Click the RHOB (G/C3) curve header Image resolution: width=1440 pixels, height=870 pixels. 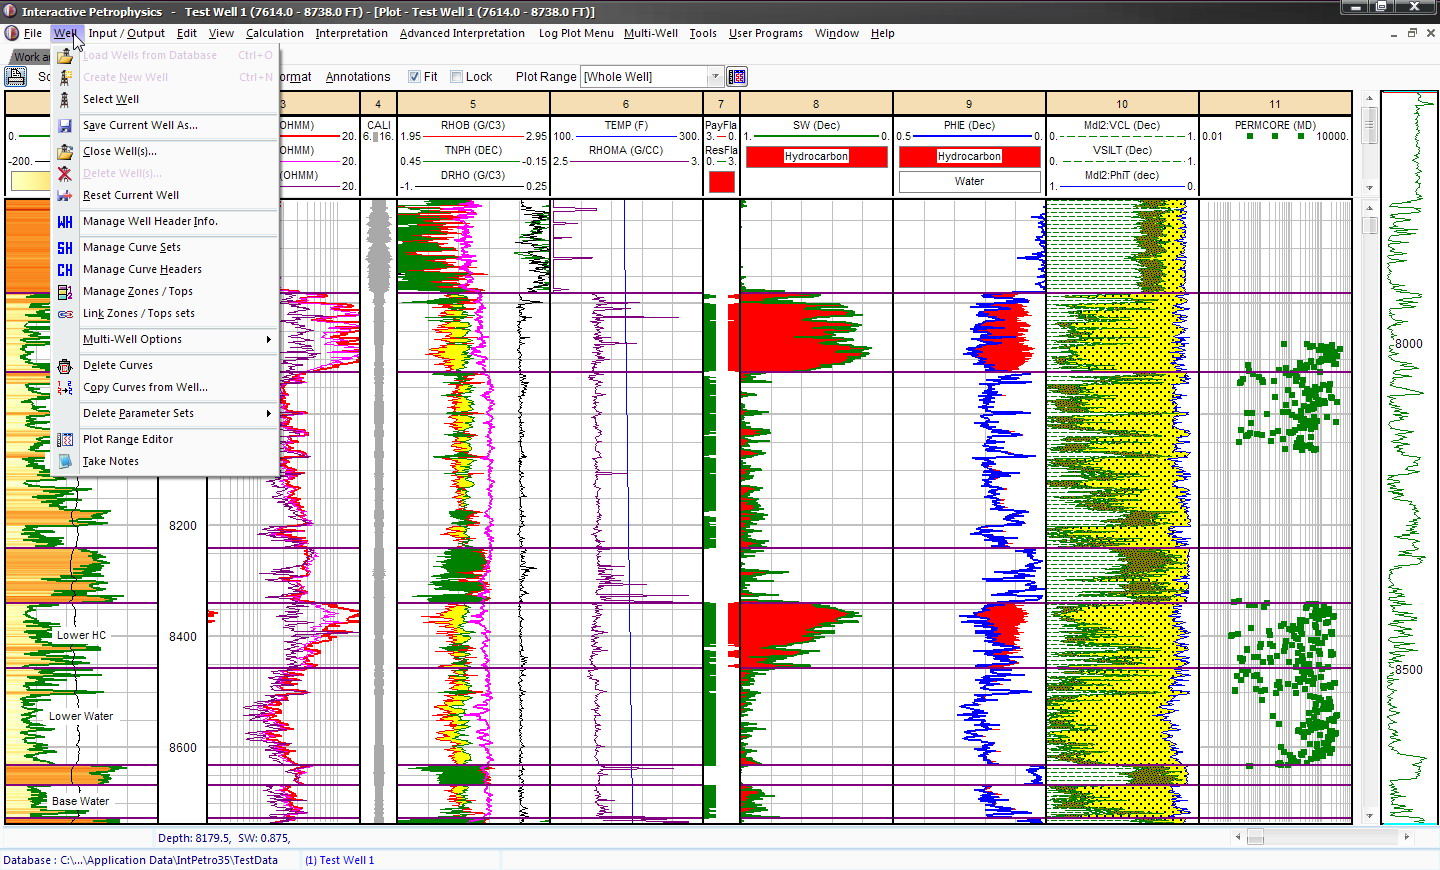[x=473, y=125]
